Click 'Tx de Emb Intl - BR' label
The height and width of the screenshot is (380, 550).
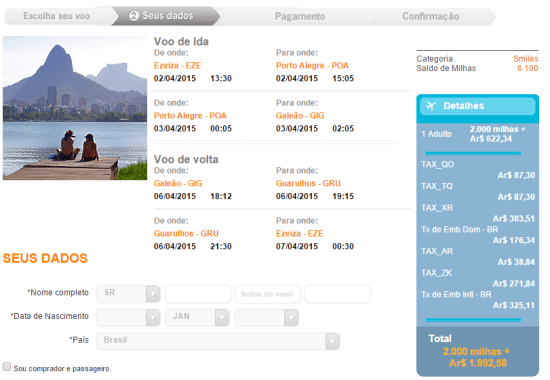coord(456,295)
